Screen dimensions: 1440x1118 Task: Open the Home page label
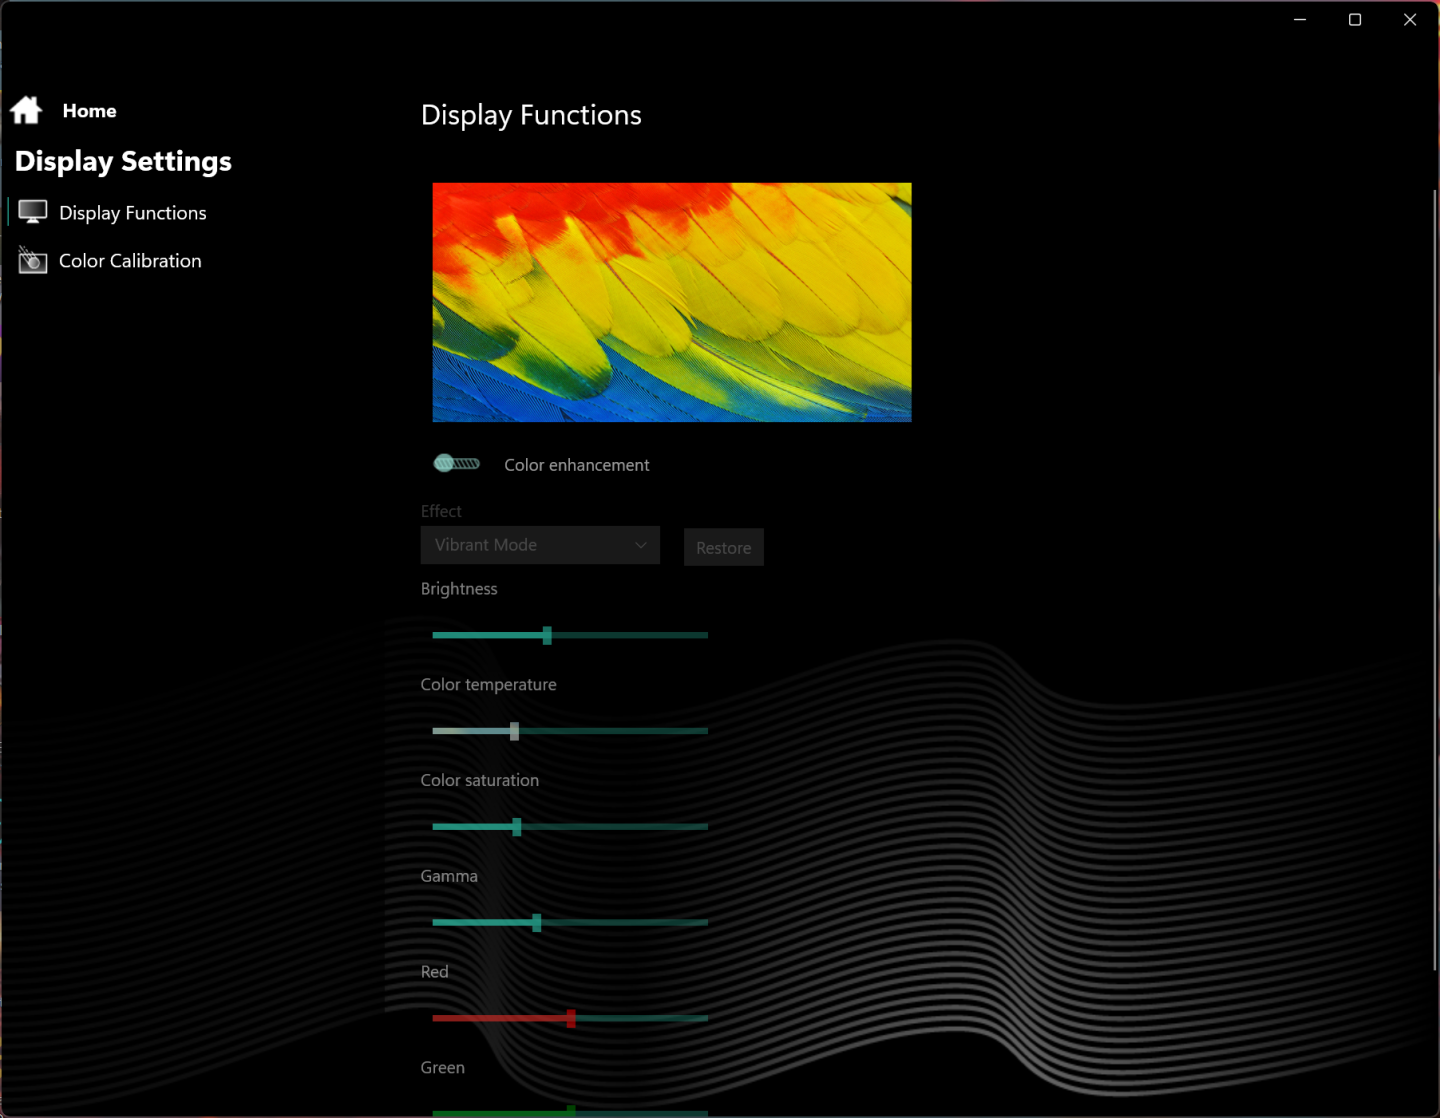[89, 111]
